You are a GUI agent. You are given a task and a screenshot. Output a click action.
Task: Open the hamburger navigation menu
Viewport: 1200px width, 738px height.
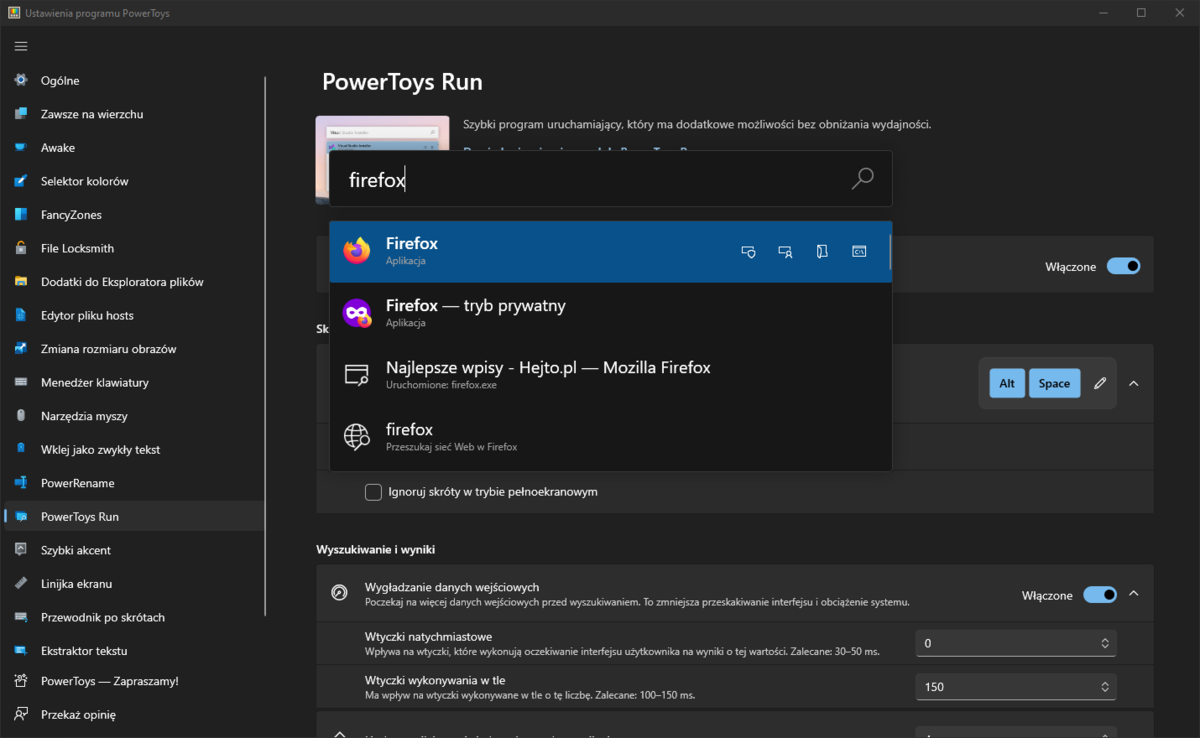coord(21,46)
